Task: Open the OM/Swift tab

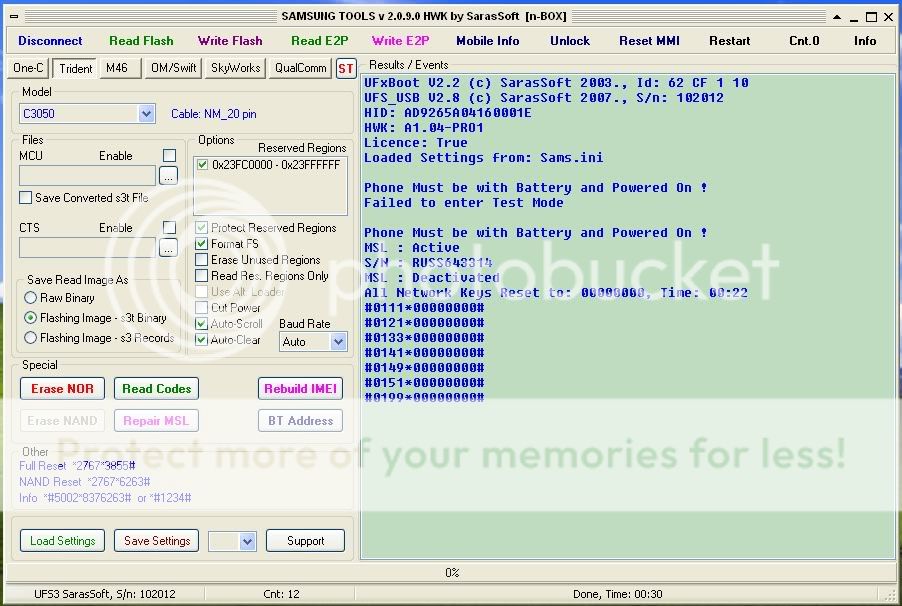Action: (173, 68)
